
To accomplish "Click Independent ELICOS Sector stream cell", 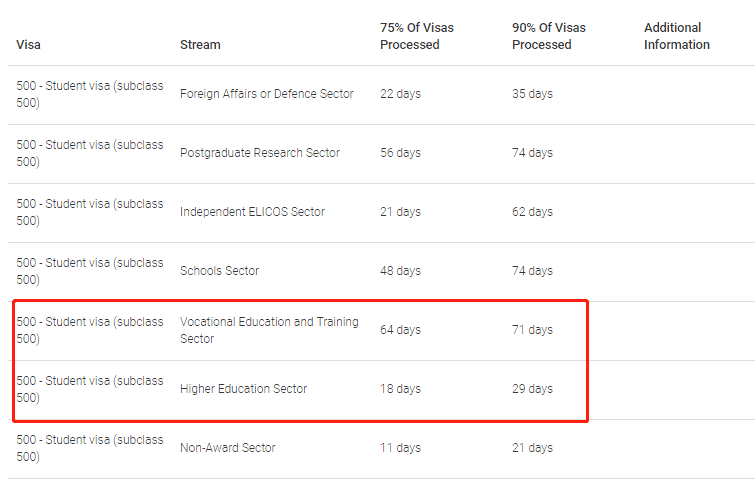I will point(252,212).
